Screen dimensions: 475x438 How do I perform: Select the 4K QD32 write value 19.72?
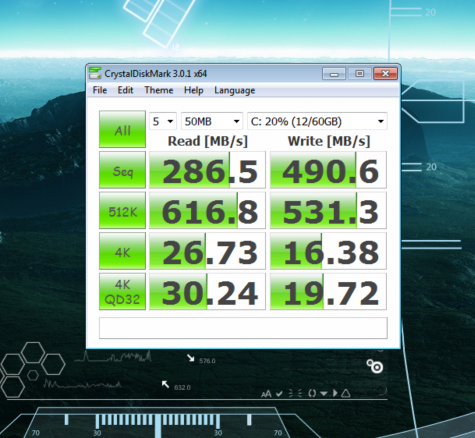[328, 292]
